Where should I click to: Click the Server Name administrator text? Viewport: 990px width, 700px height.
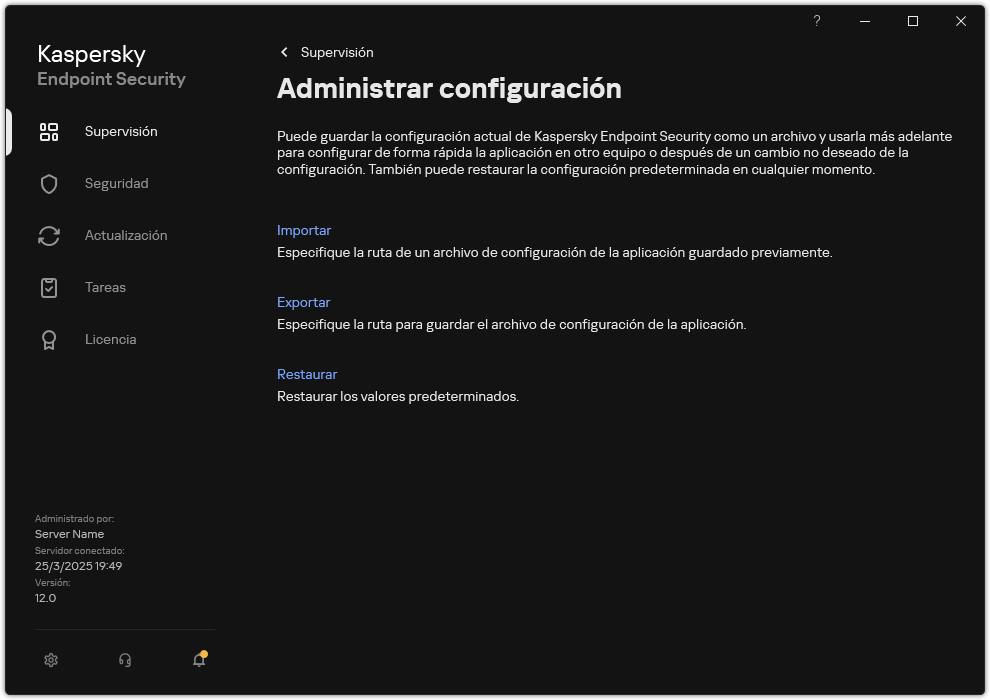69,534
